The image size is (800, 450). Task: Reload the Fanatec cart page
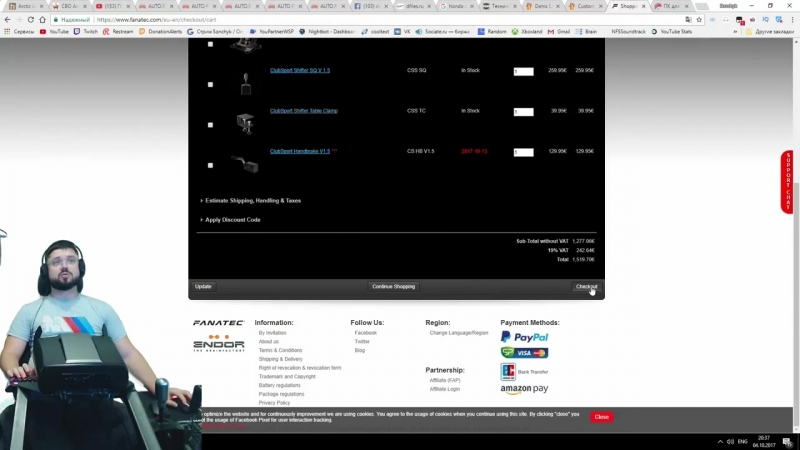pyautogui.click(x=31, y=19)
